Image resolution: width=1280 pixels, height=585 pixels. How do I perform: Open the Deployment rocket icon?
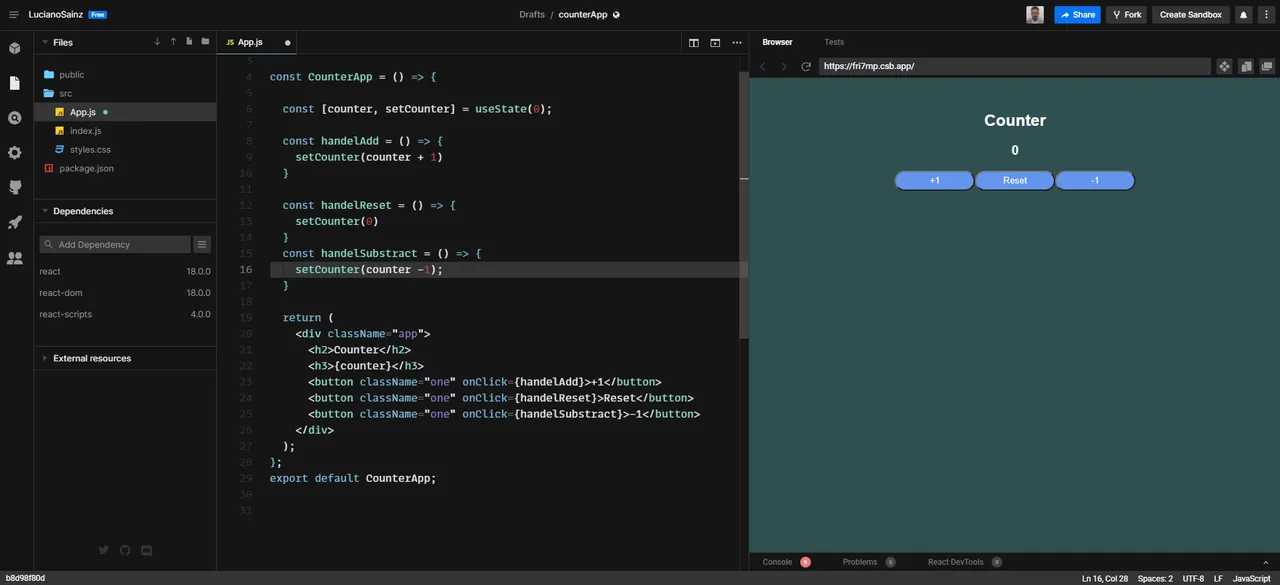[x=14, y=222]
